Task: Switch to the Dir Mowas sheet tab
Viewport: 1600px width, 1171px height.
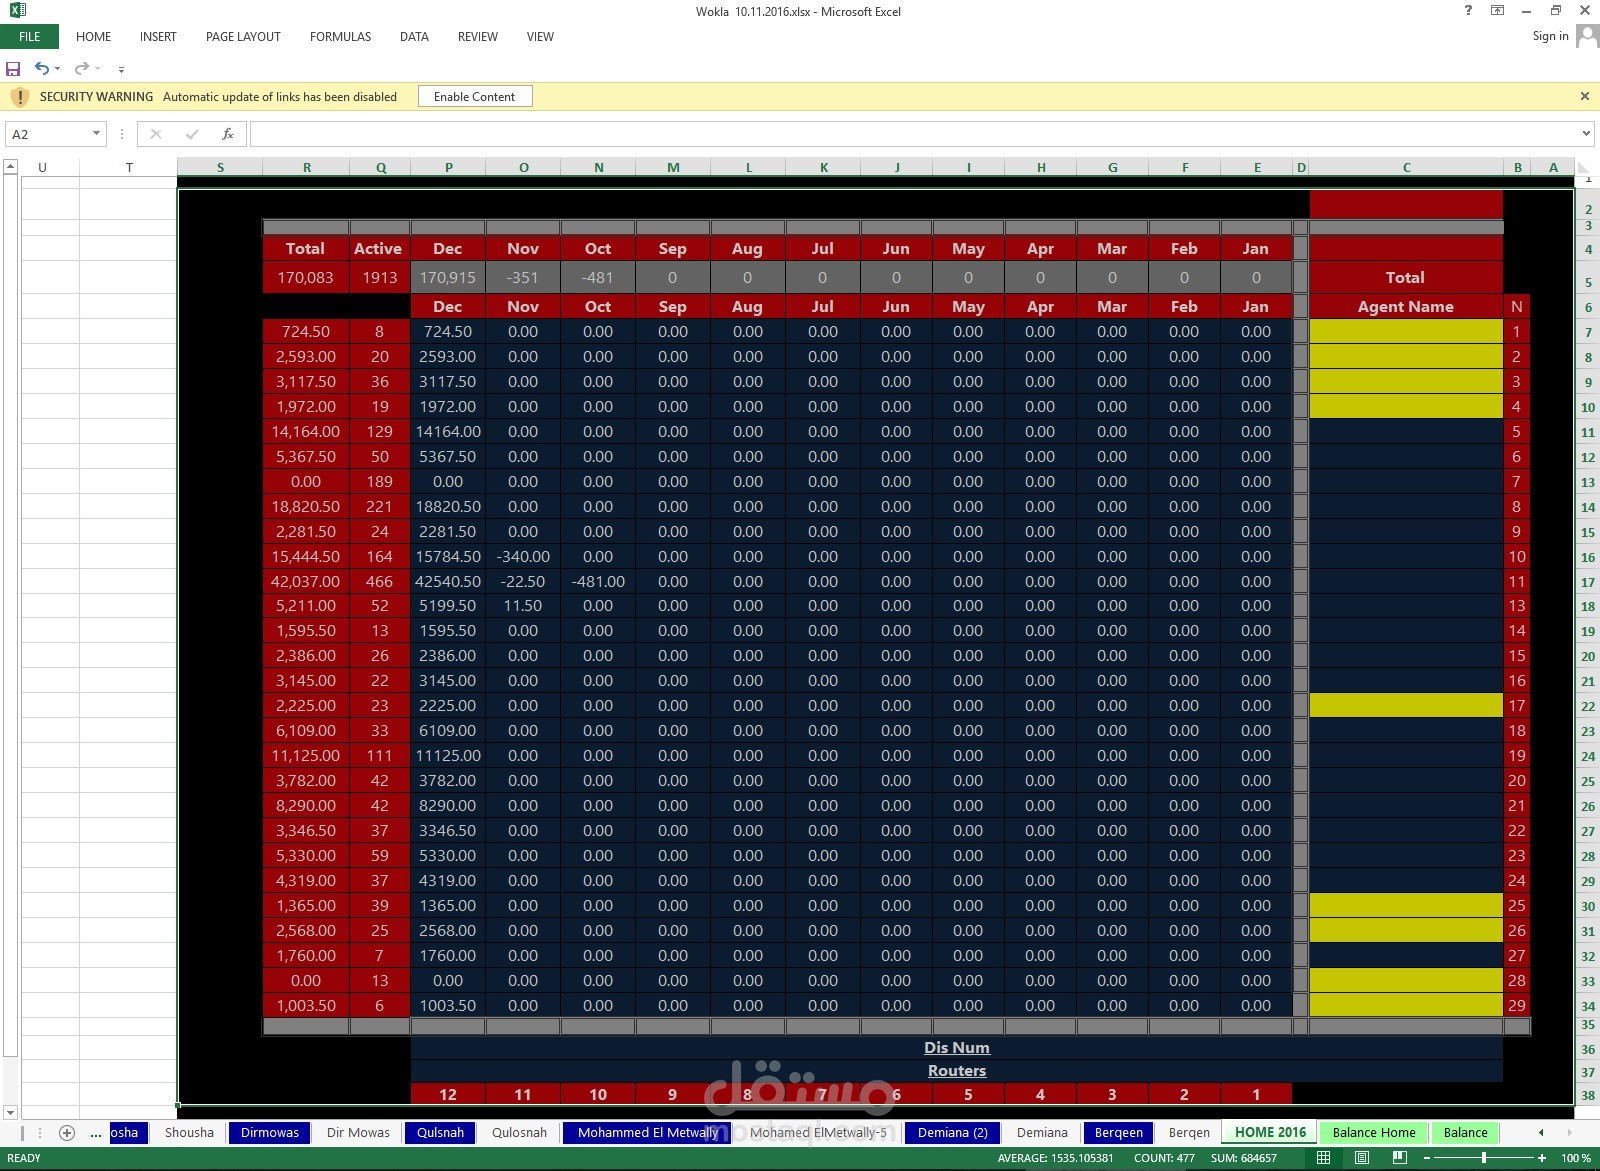Action: [x=358, y=1133]
